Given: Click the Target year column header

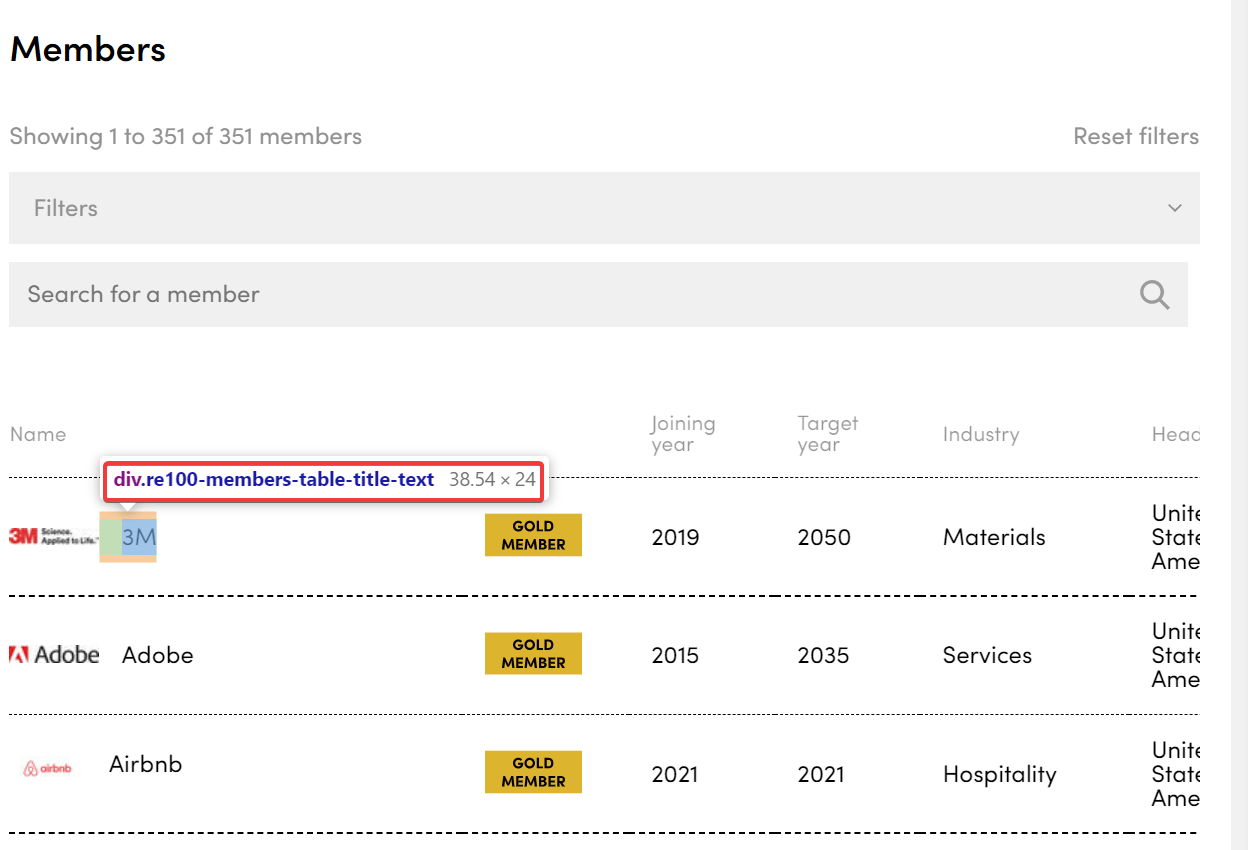Looking at the screenshot, I should click(828, 434).
